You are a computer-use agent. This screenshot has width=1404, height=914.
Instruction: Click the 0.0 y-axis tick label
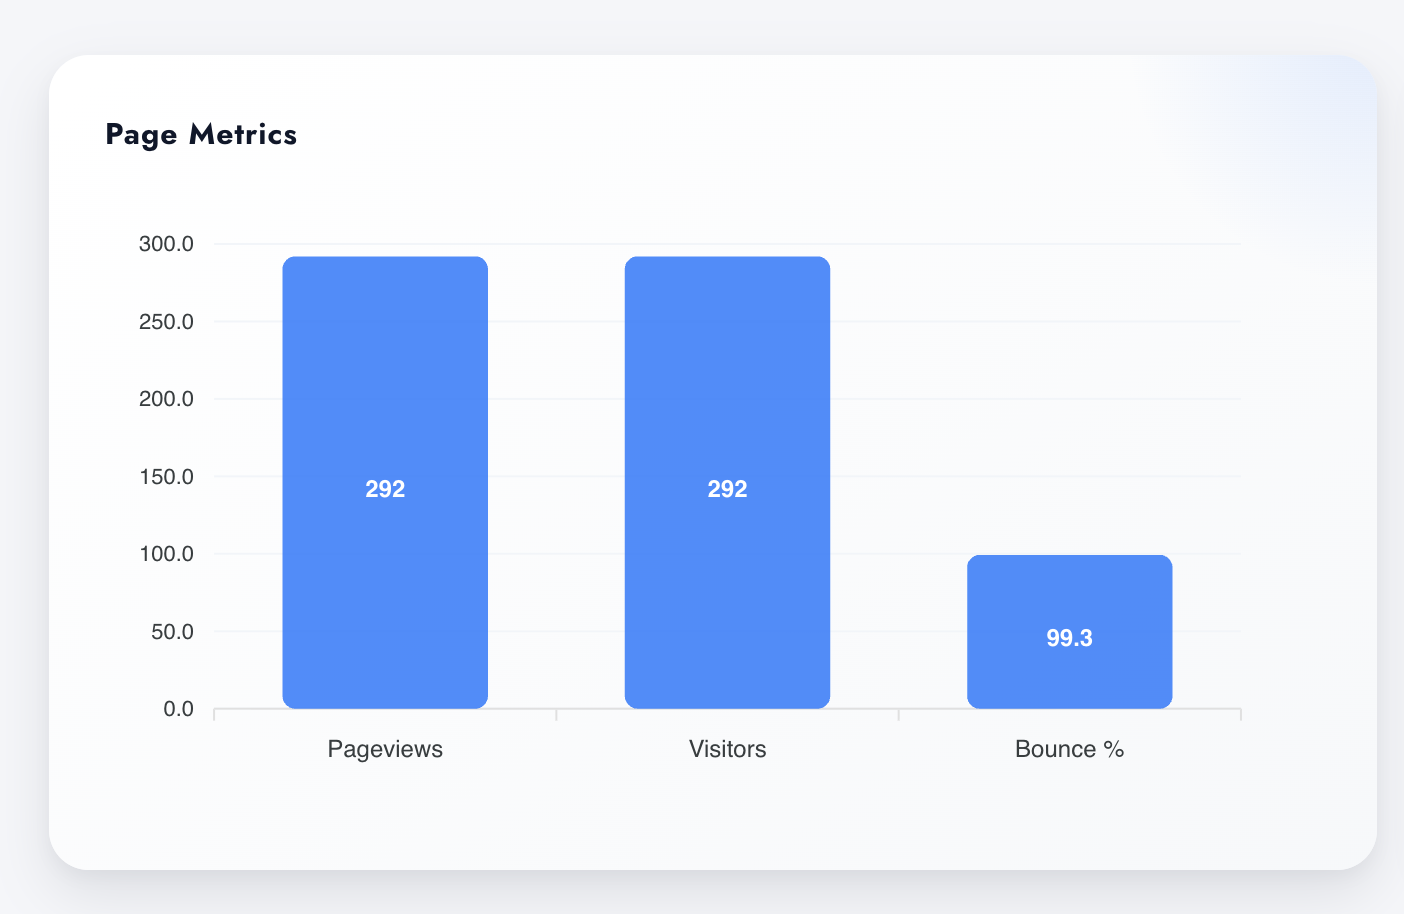[178, 709]
